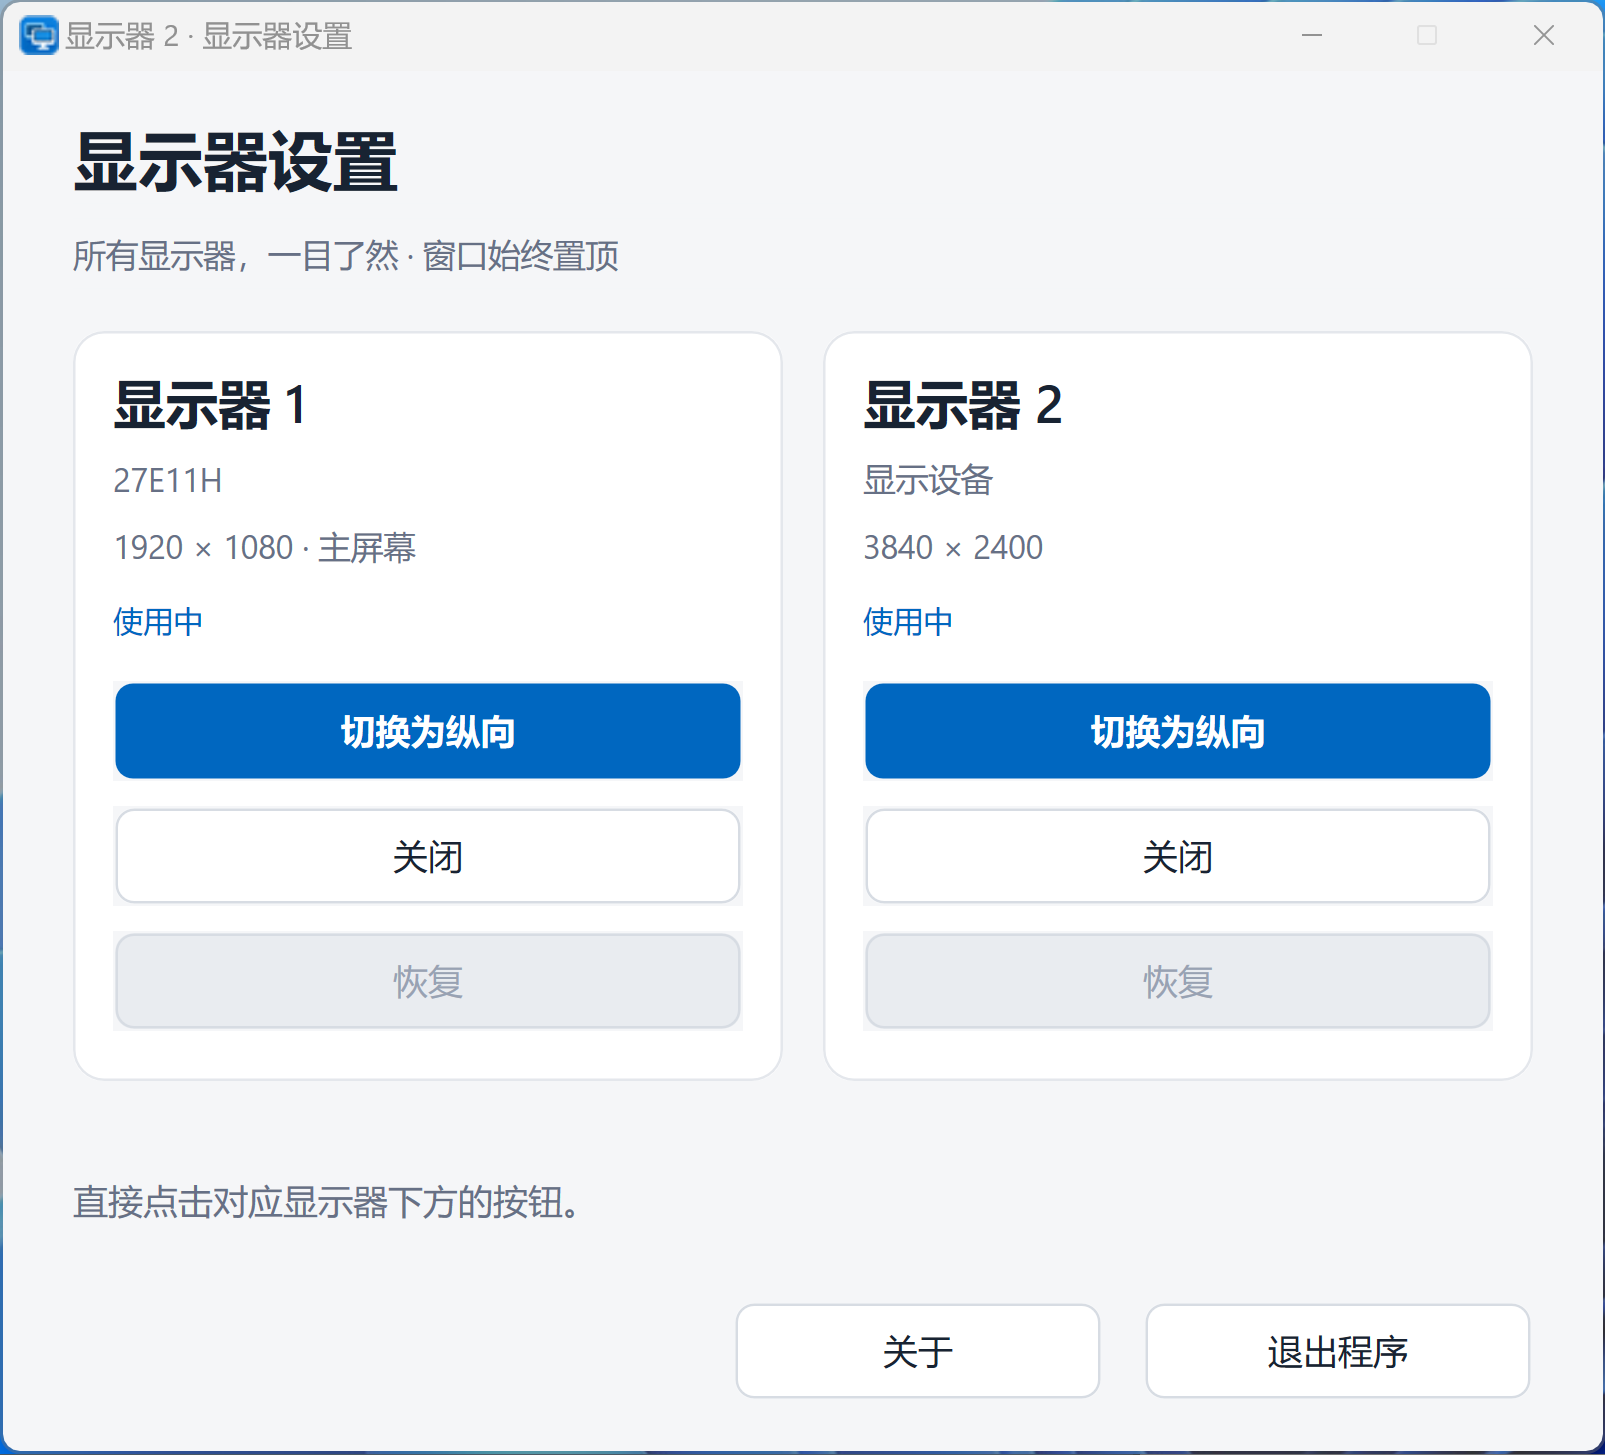The height and width of the screenshot is (1455, 1605).
Task: Click the 3840 × 2400 resolution text
Action: [953, 548]
